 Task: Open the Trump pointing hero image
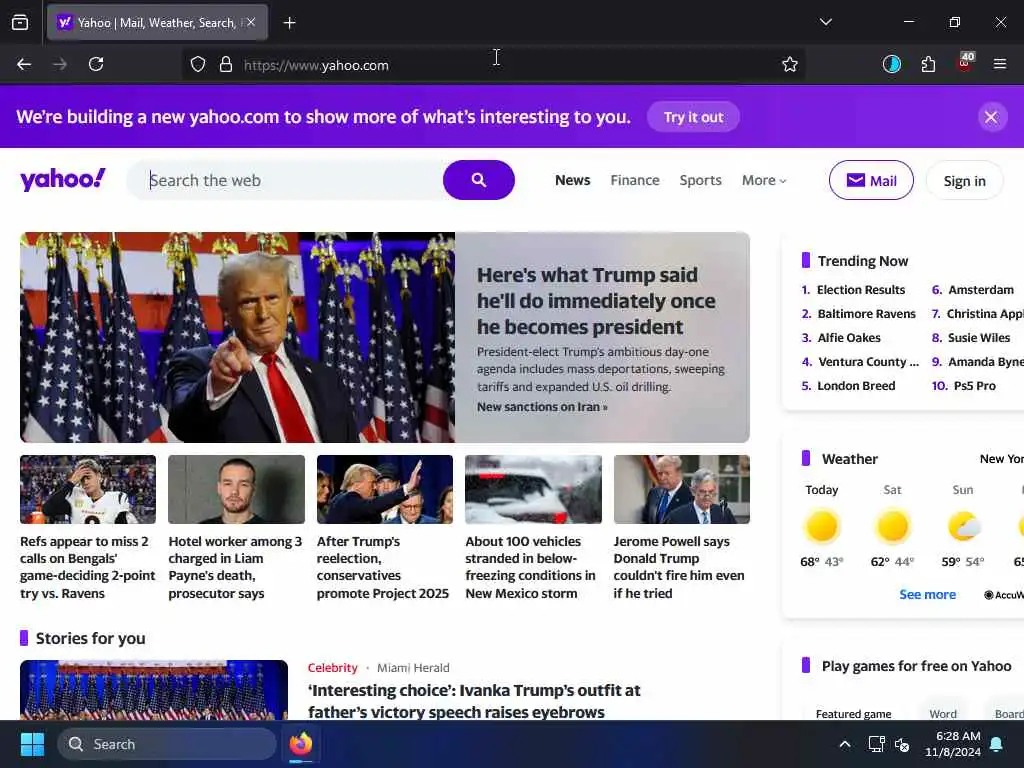(238, 337)
